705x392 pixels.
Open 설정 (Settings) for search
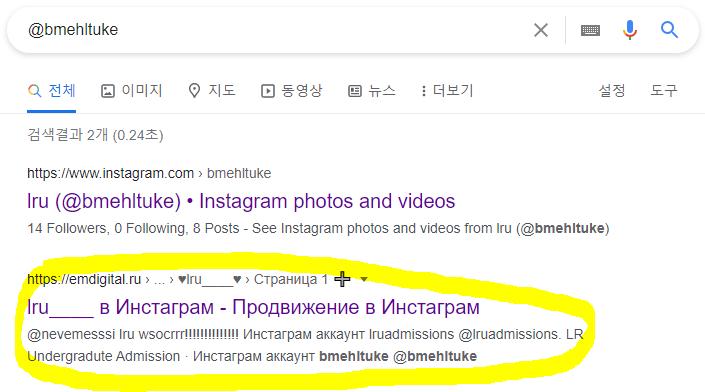pyautogui.click(x=612, y=91)
